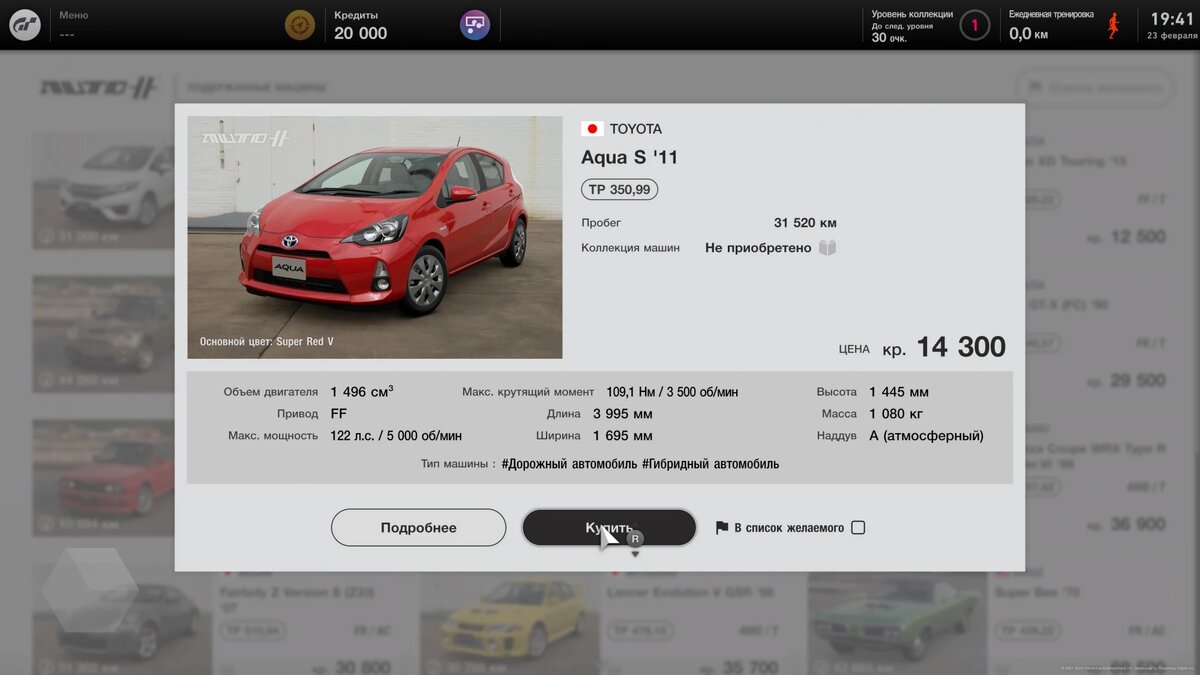This screenshot has height=675, width=1200.
Task: Click the 'Кредиты 20 000' counter
Action: coord(361,25)
